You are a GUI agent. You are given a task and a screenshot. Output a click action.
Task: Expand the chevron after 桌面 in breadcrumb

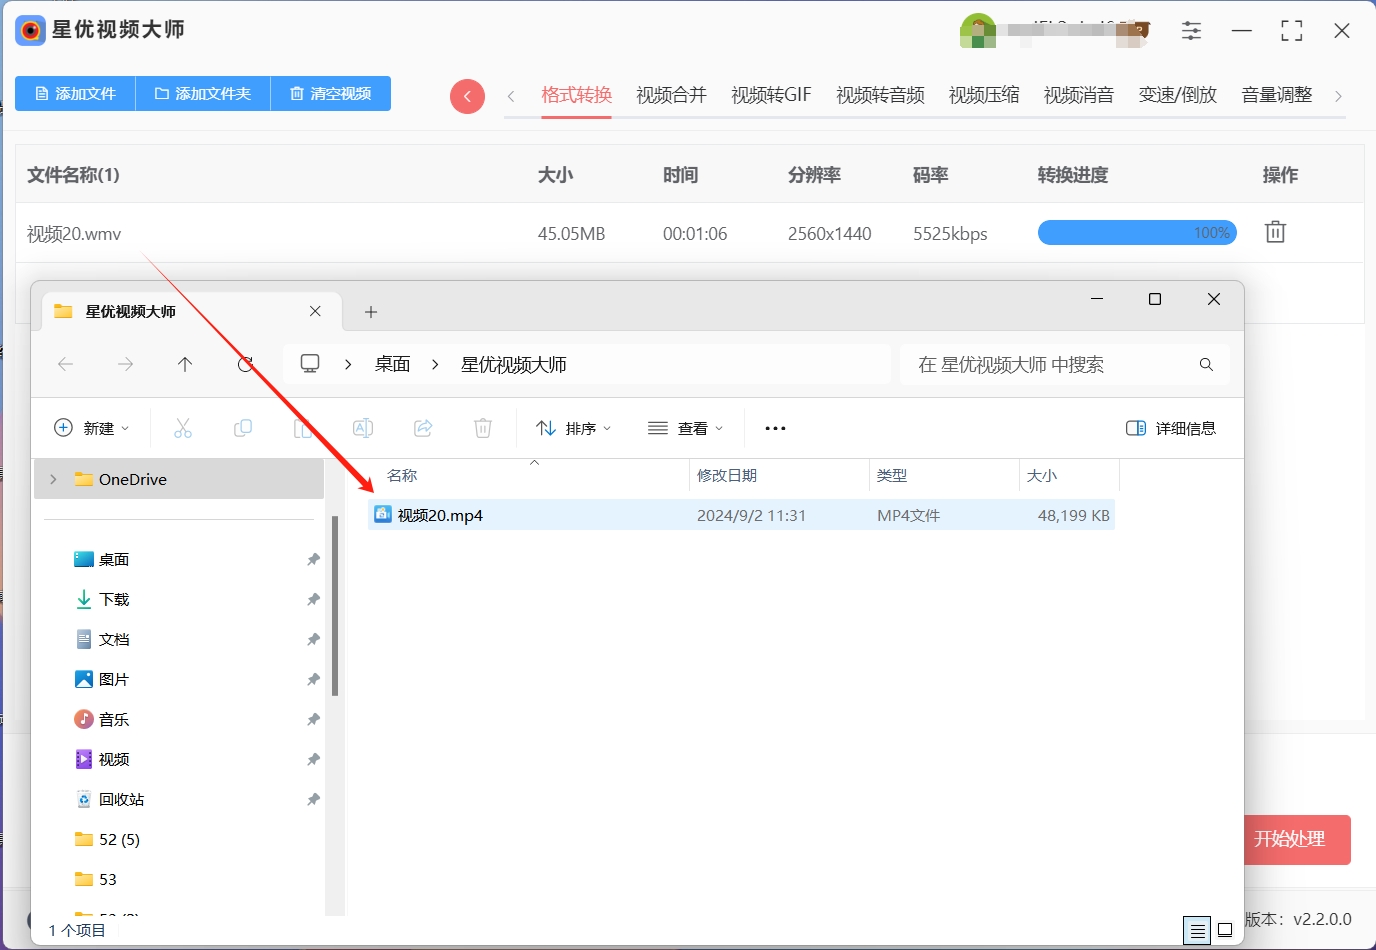point(435,365)
